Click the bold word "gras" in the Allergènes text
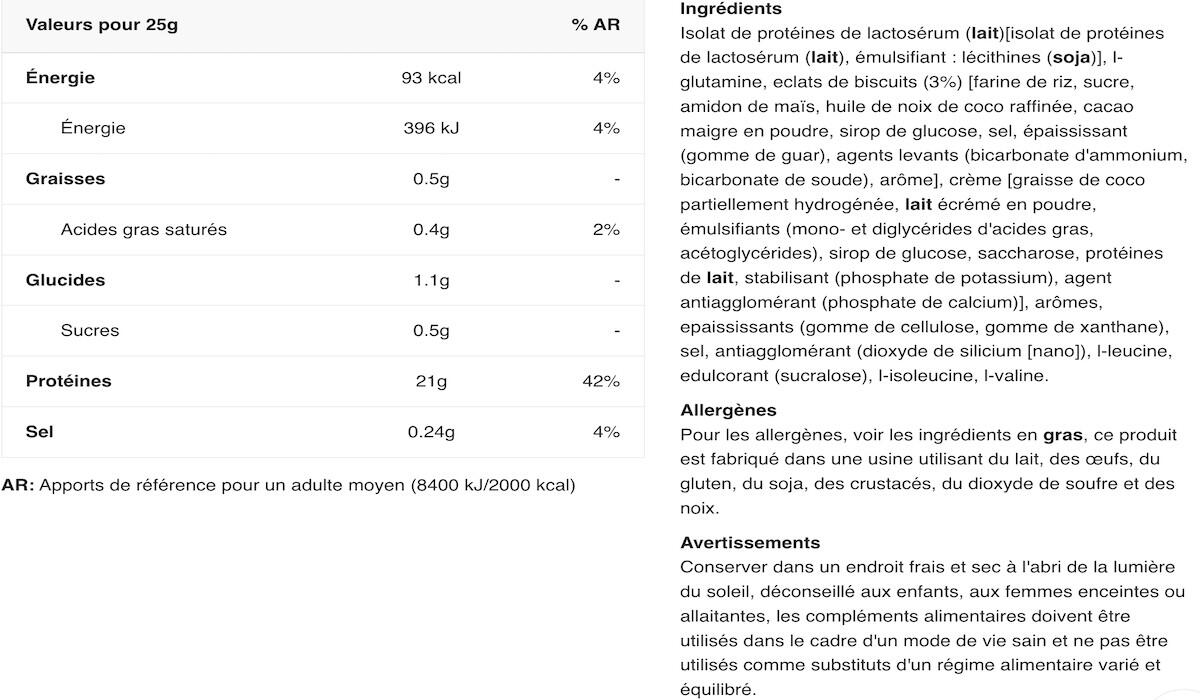1200x700 pixels. (1063, 435)
